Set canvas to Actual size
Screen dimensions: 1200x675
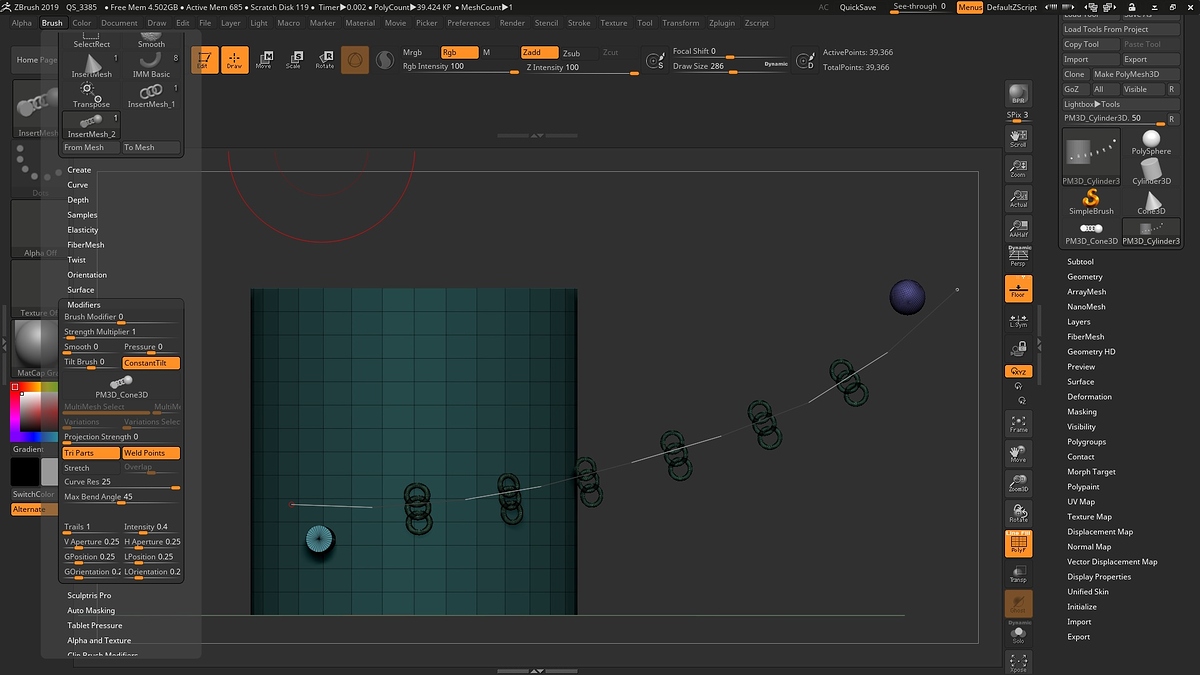click(1018, 198)
